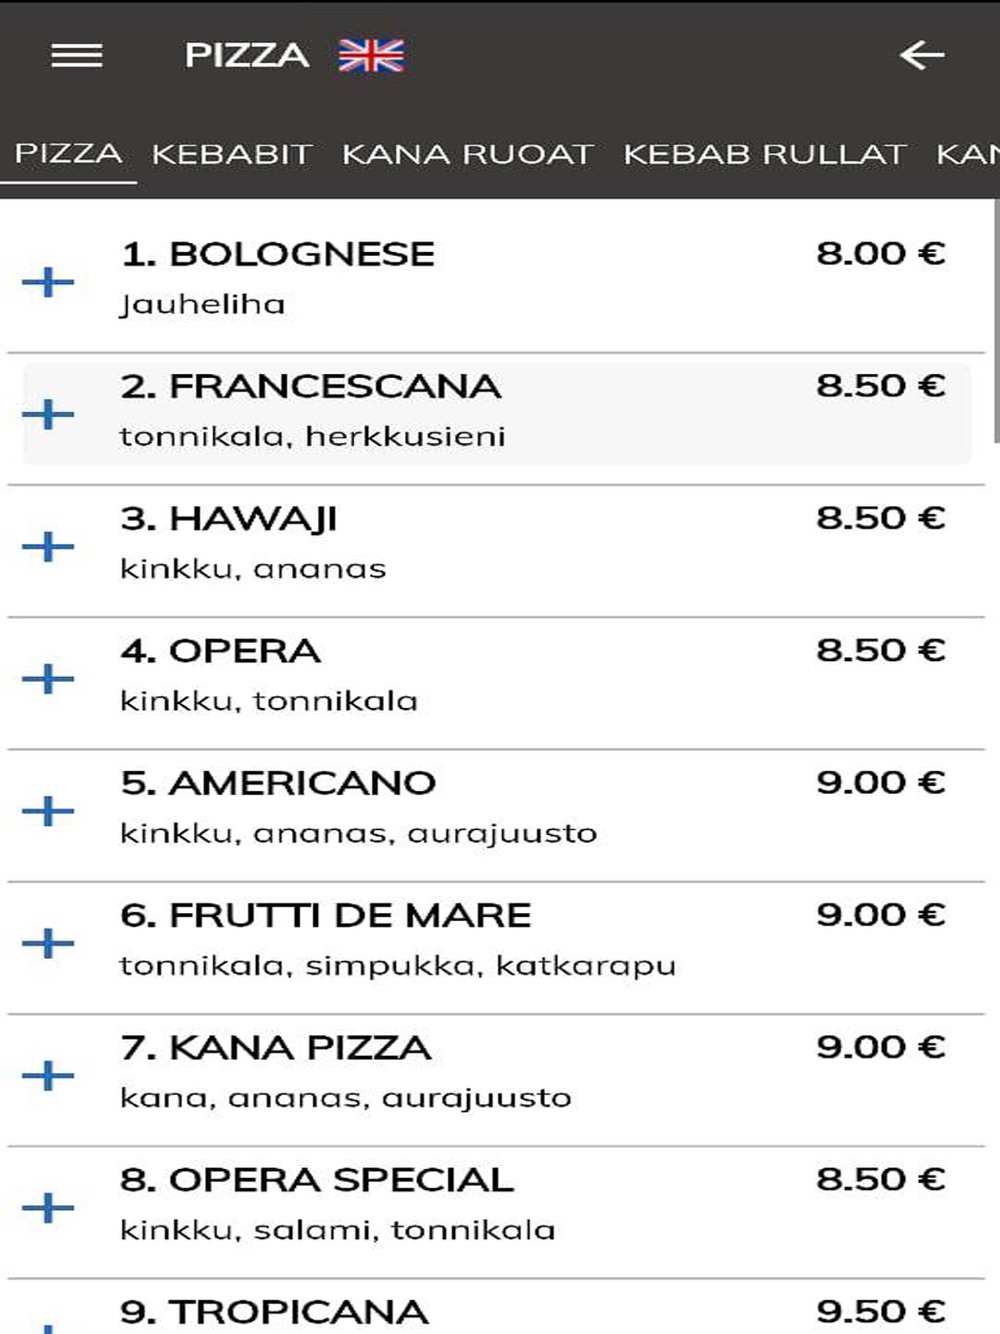Add Bolognese pizza with plus icon
Viewport: 1000px width, 1334px height.
click(x=48, y=282)
